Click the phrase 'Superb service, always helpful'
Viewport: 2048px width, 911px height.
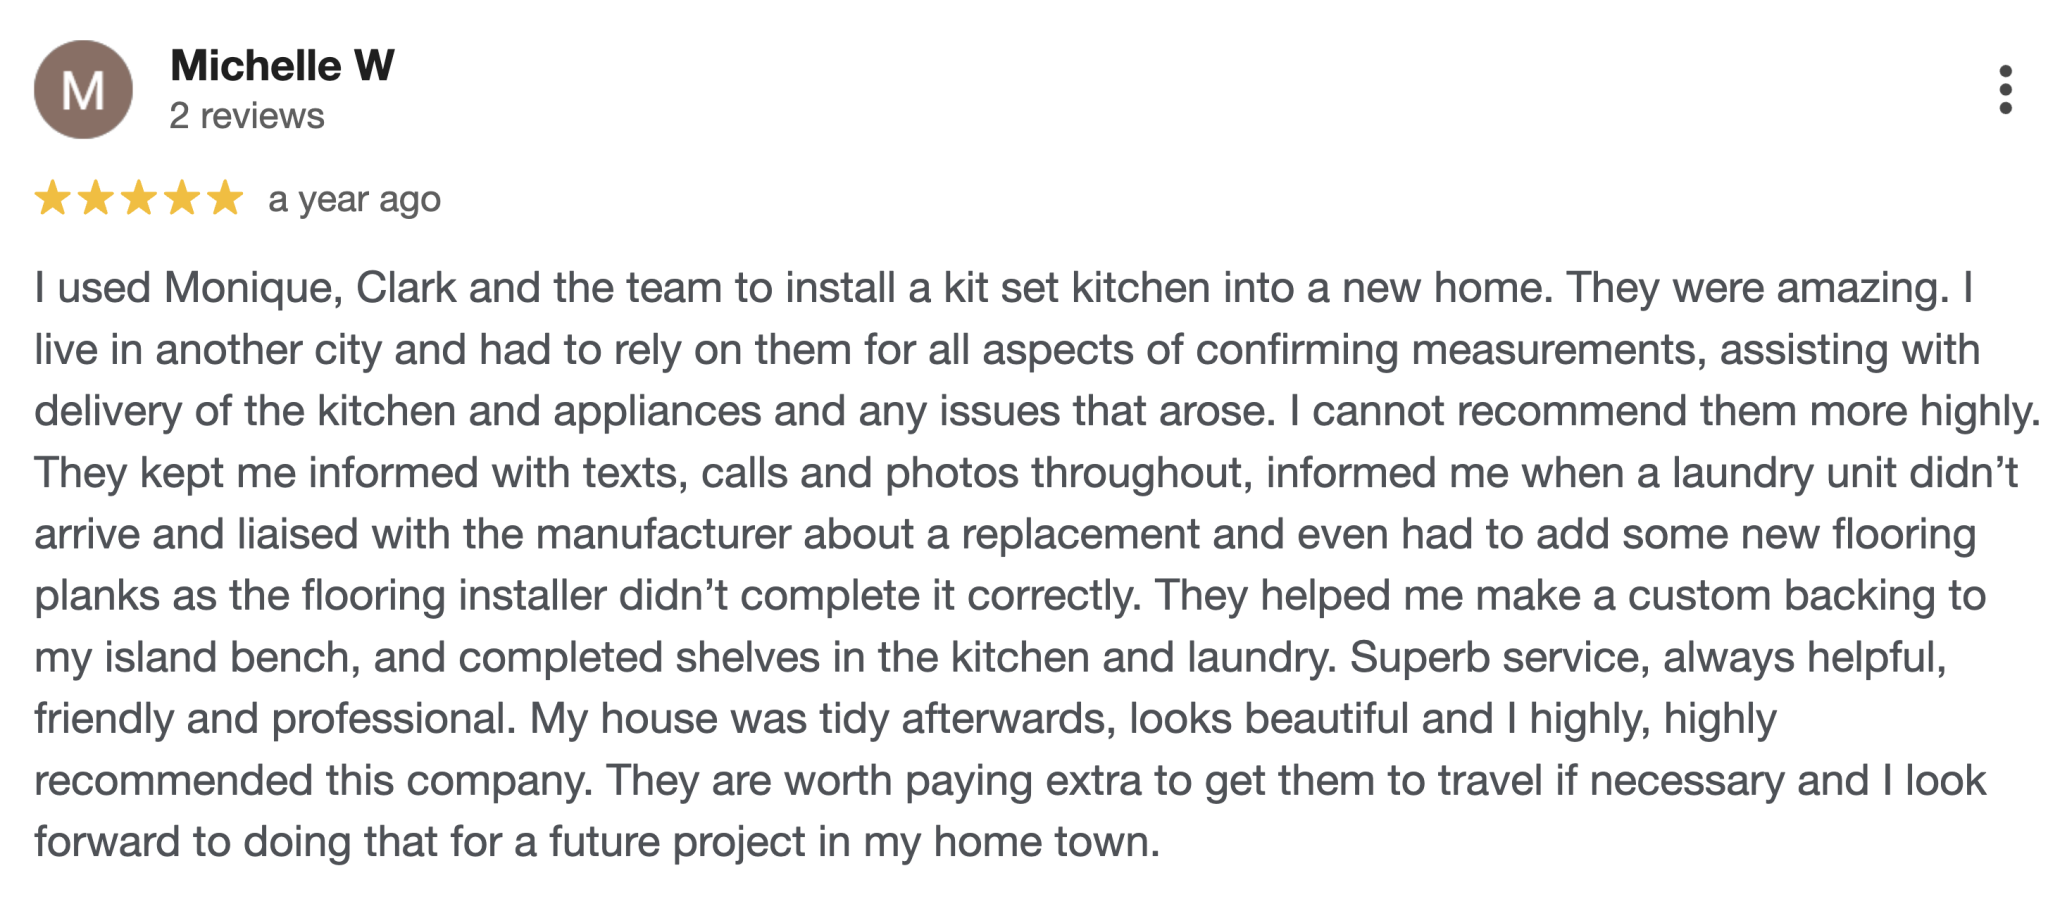(x=1648, y=658)
